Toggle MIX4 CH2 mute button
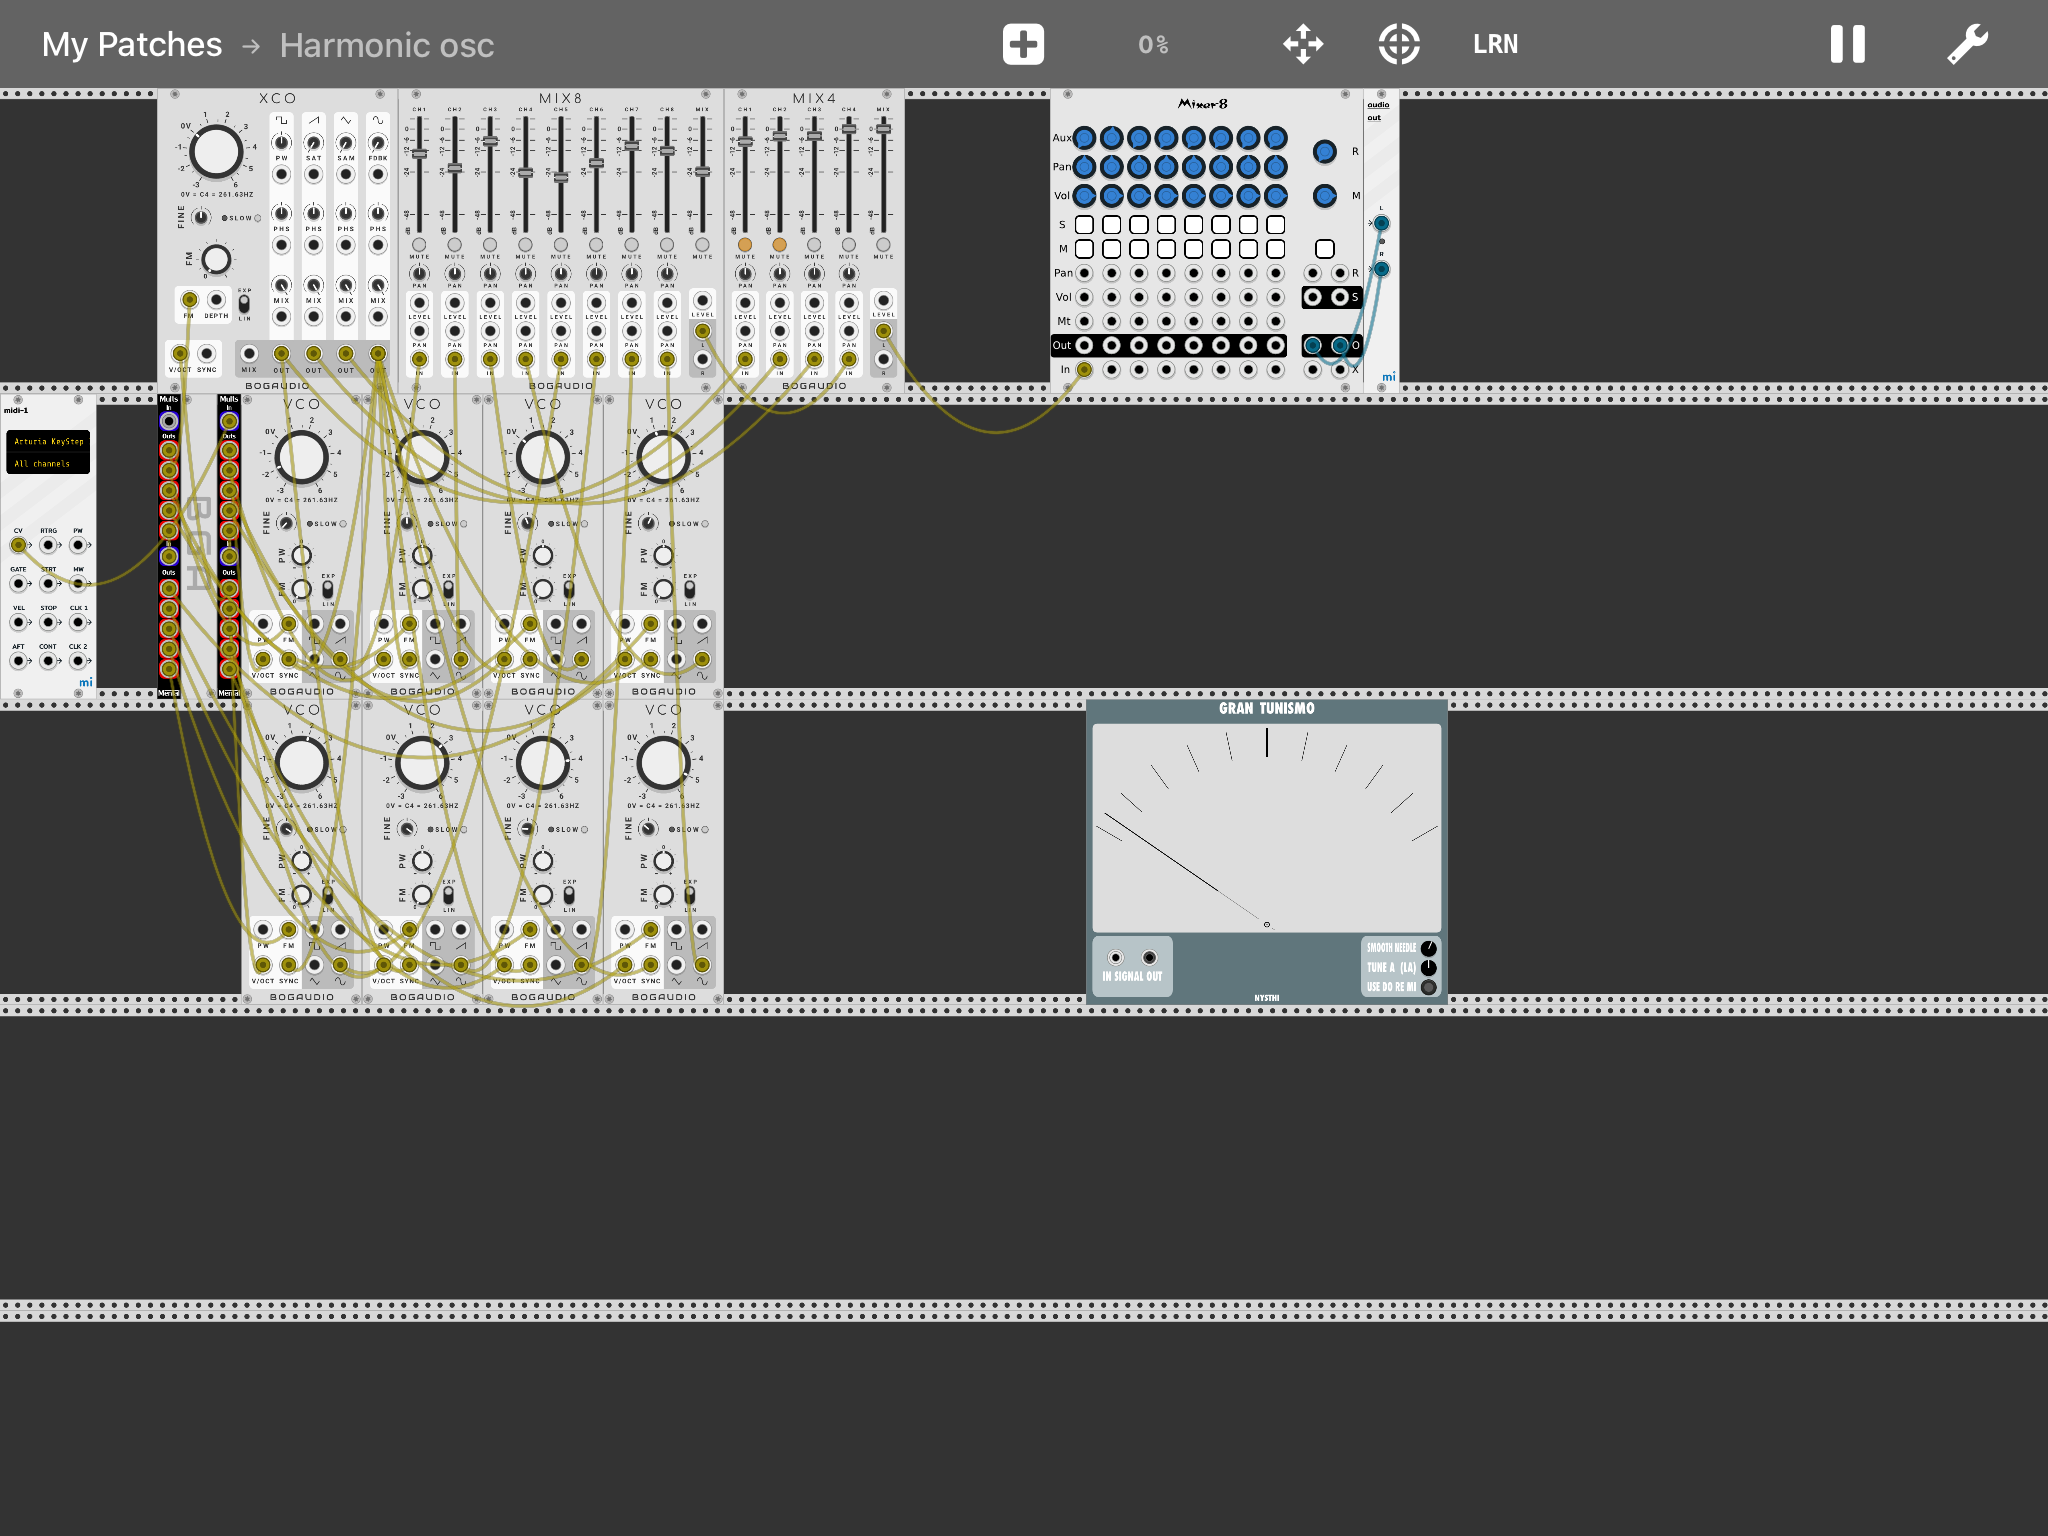2048x1536 pixels. (x=780, y=245)
